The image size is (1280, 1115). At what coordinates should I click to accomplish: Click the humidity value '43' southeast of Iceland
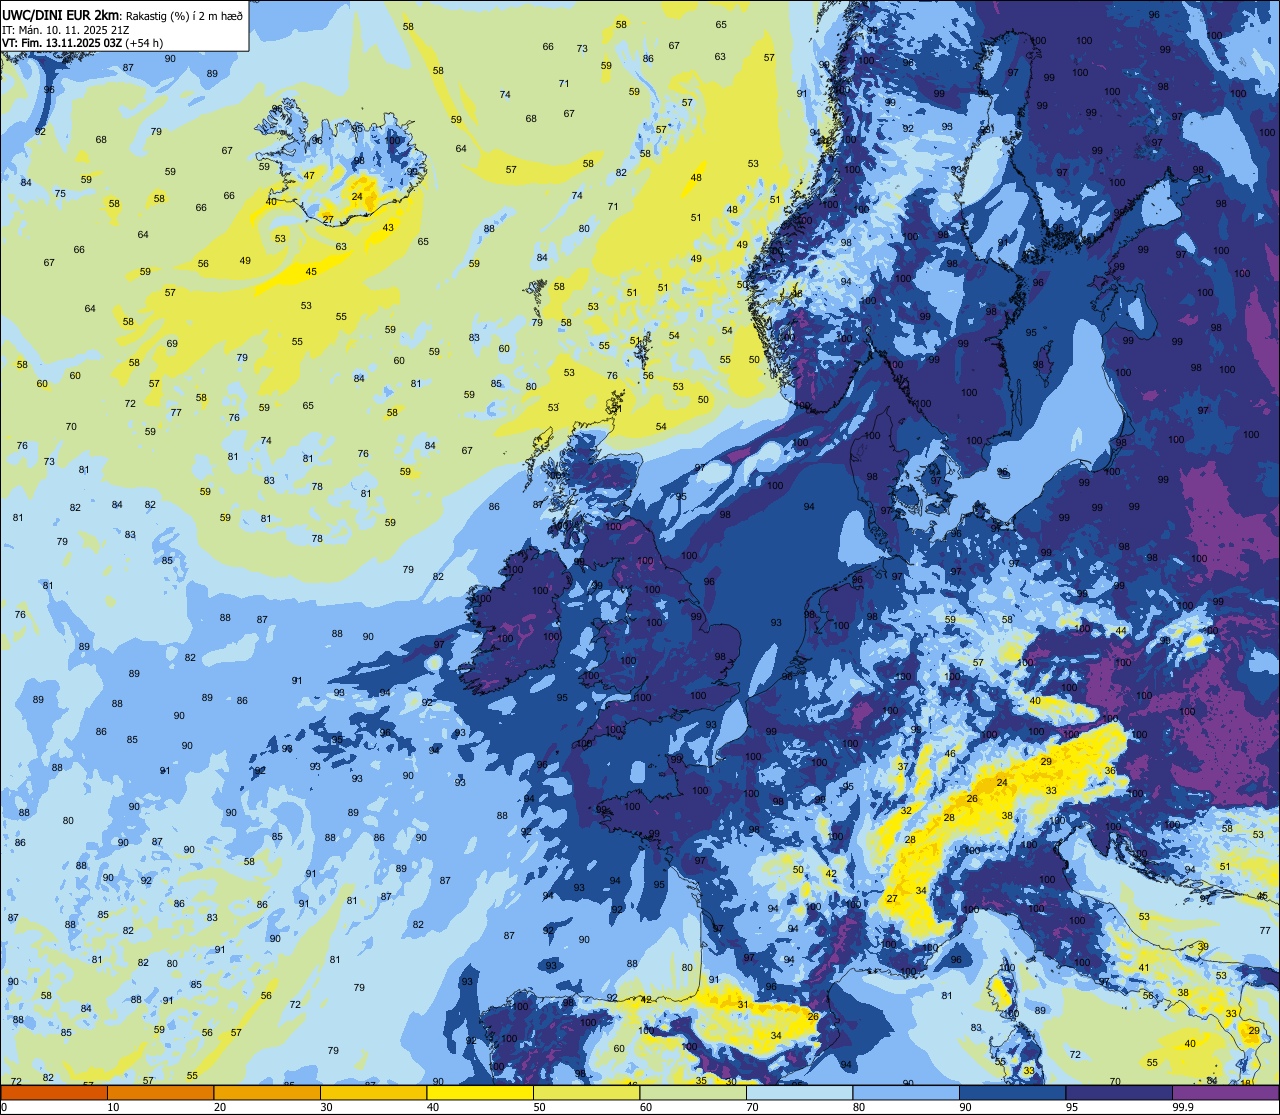[388, 228]
